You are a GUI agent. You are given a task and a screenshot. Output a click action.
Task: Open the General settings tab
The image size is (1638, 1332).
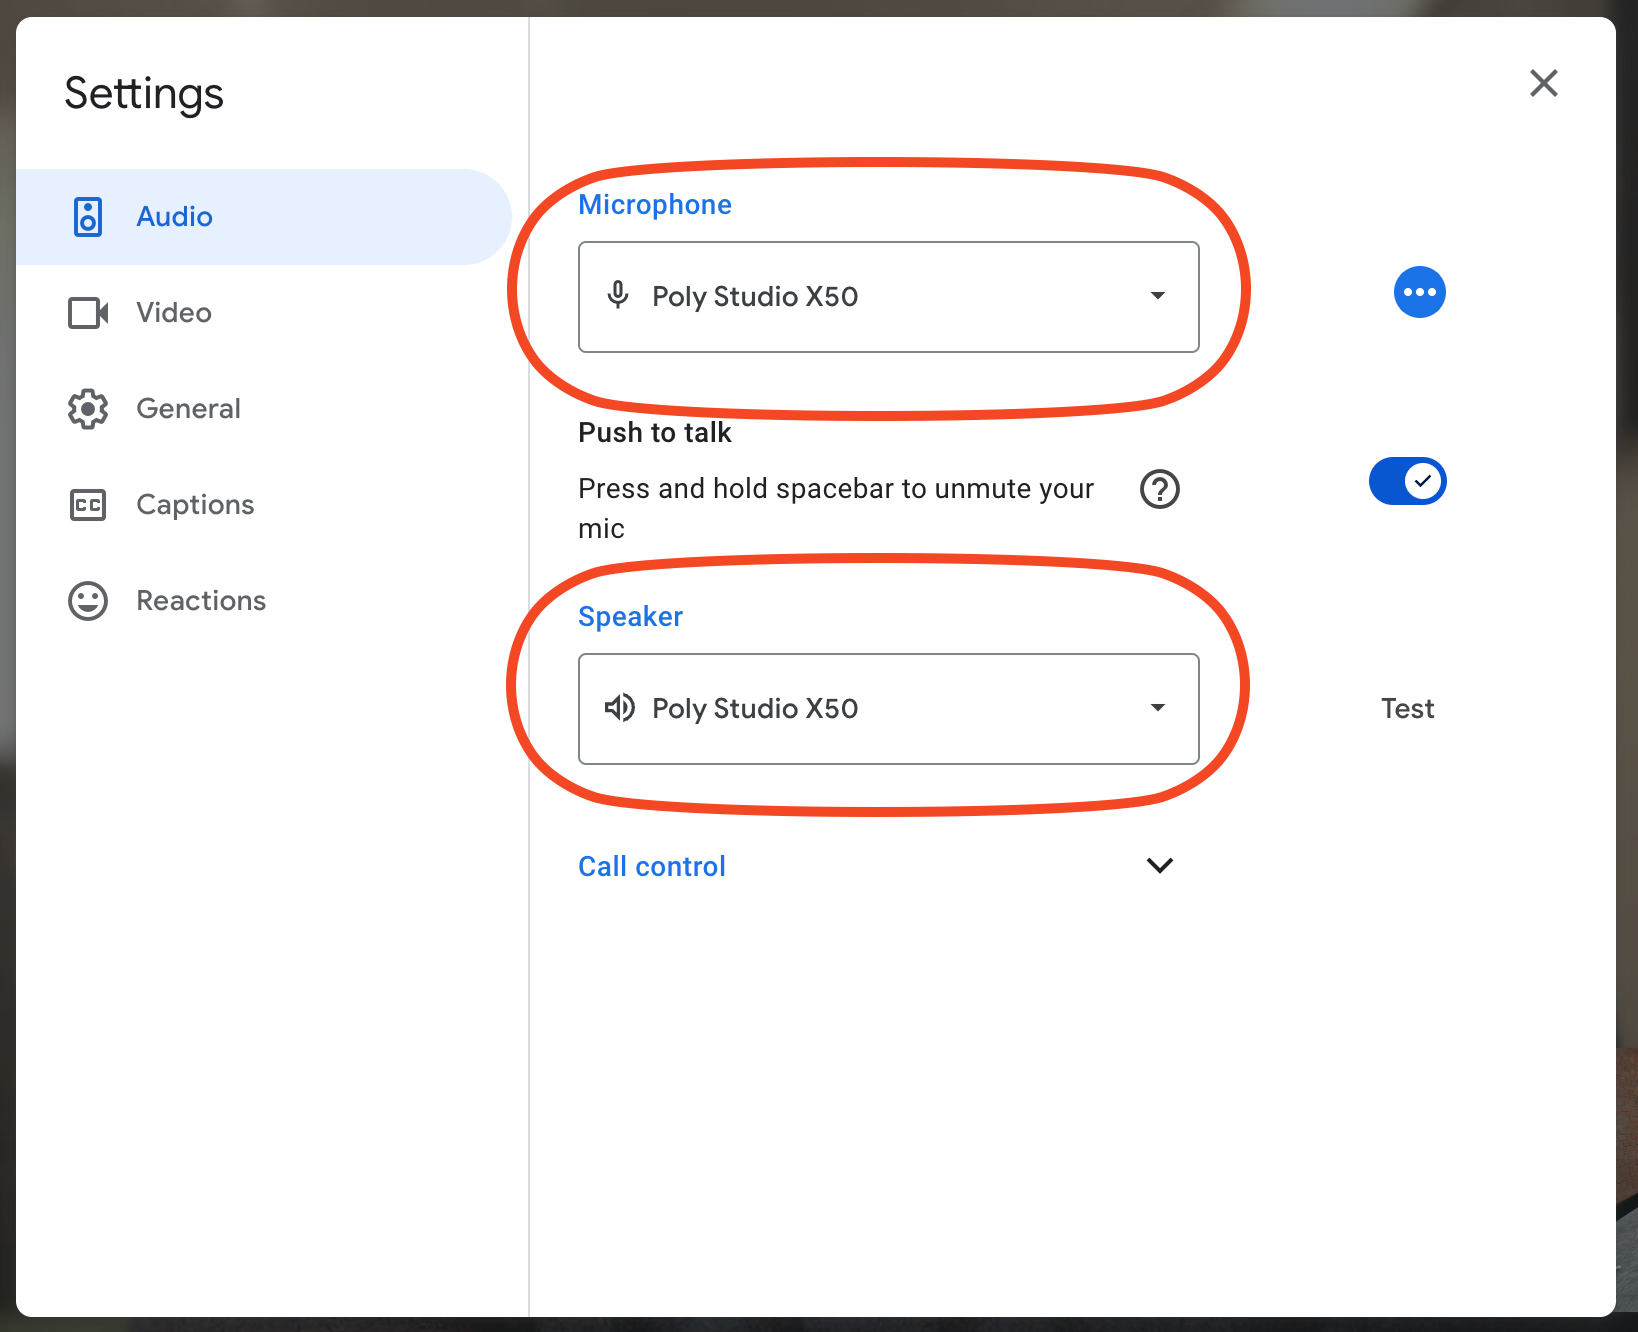(x=188, y=409)
